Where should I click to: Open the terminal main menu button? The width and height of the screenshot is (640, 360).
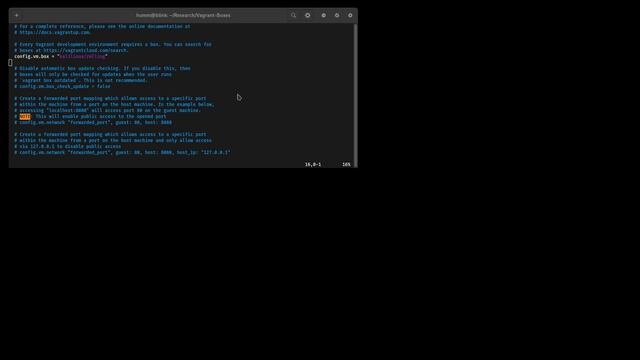tap(308, 16)
